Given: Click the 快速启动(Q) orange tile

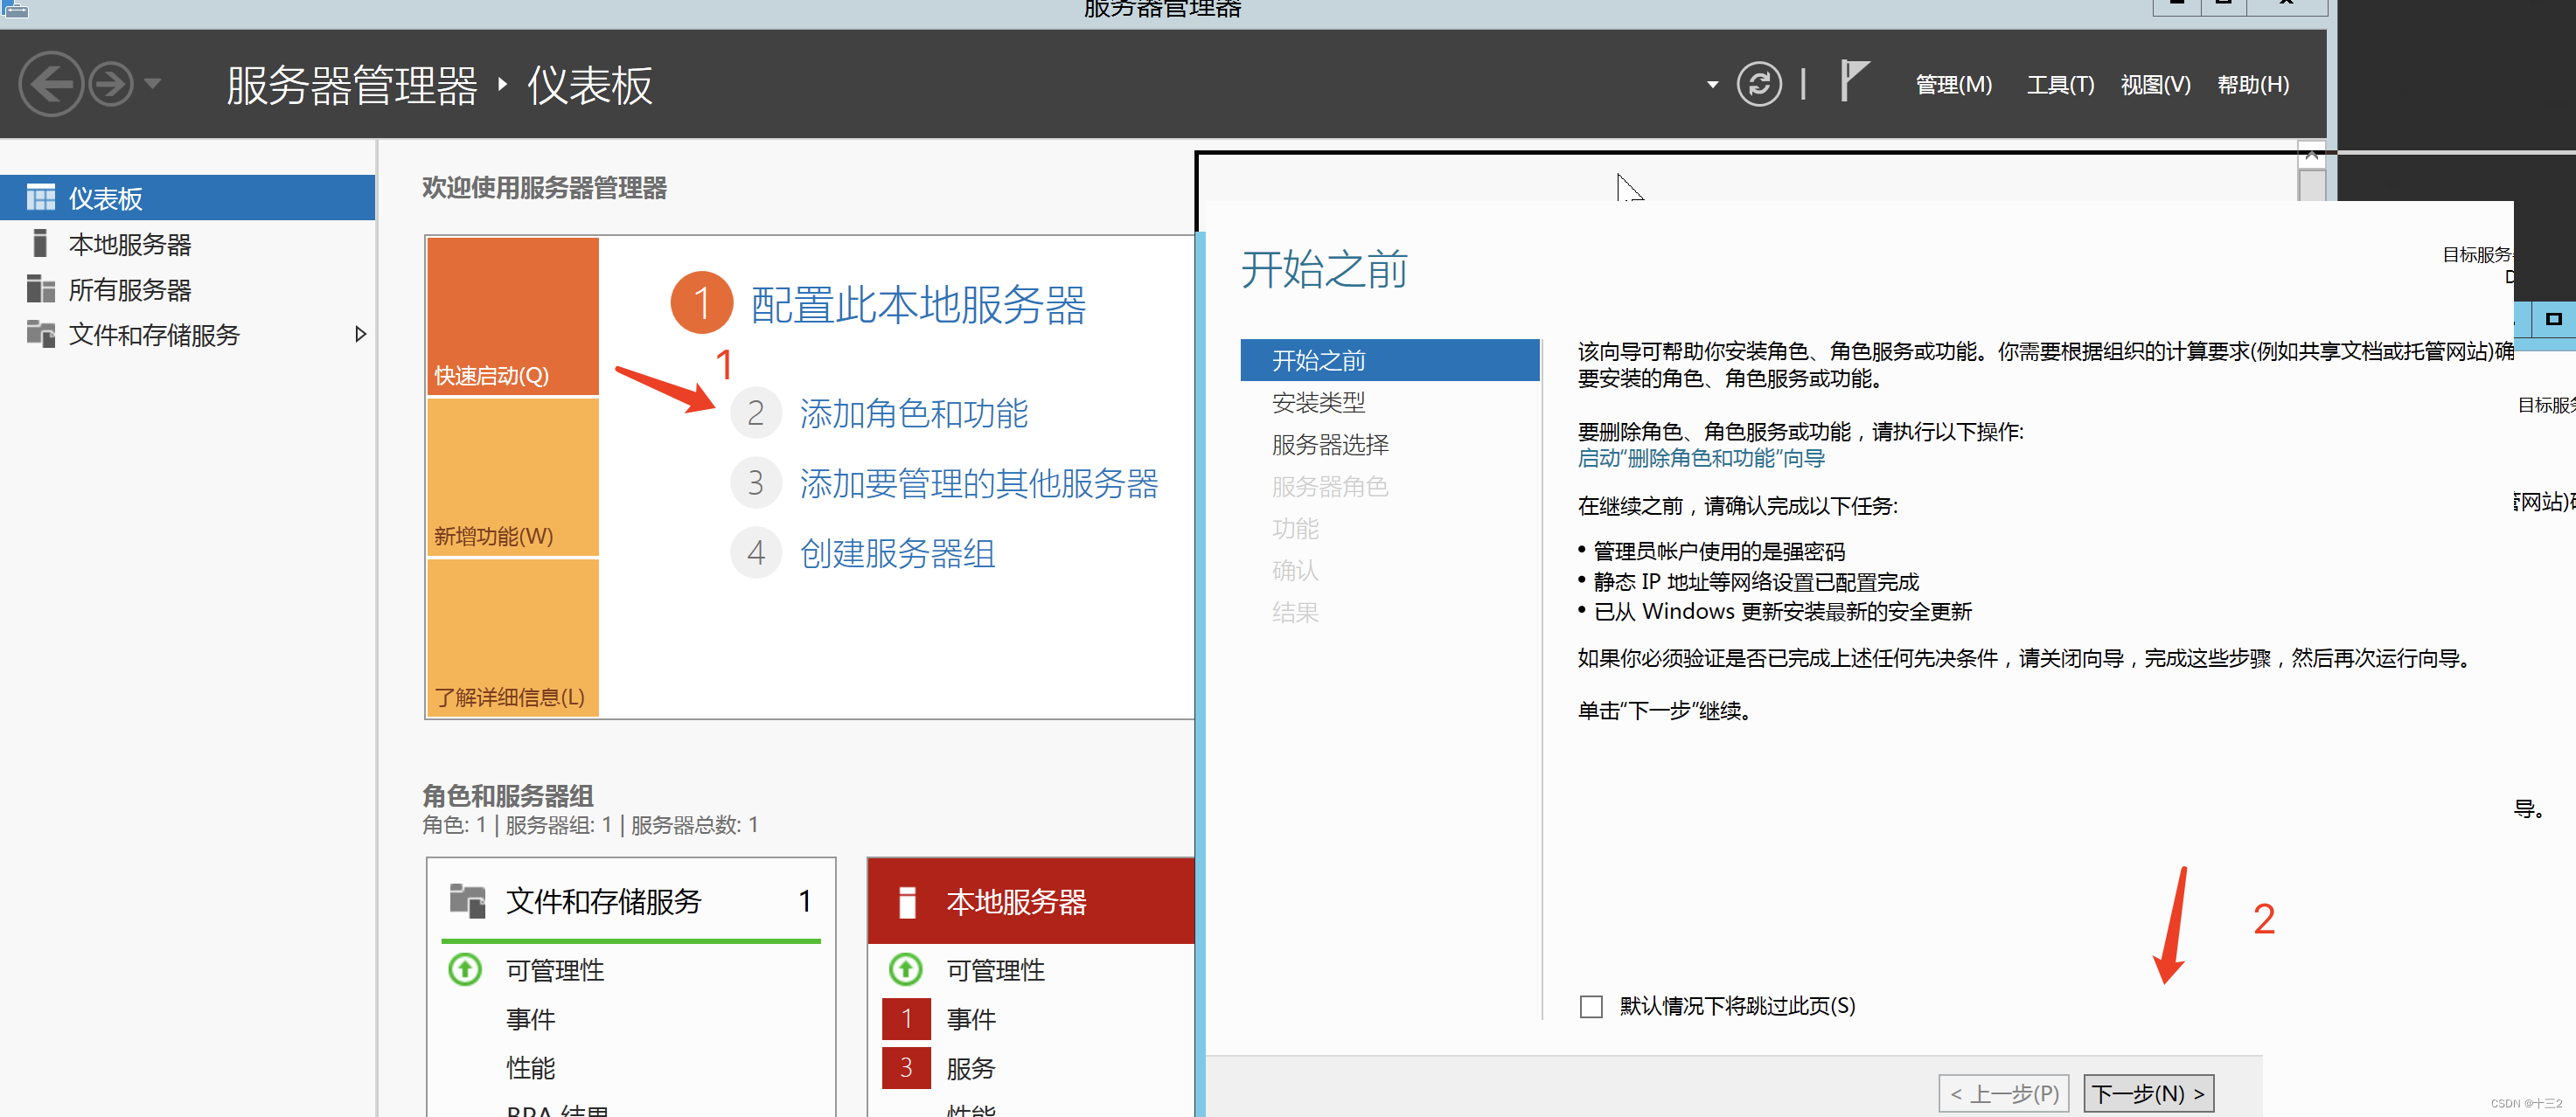Looking at the screenshot, I should click(x=513, y=316).
